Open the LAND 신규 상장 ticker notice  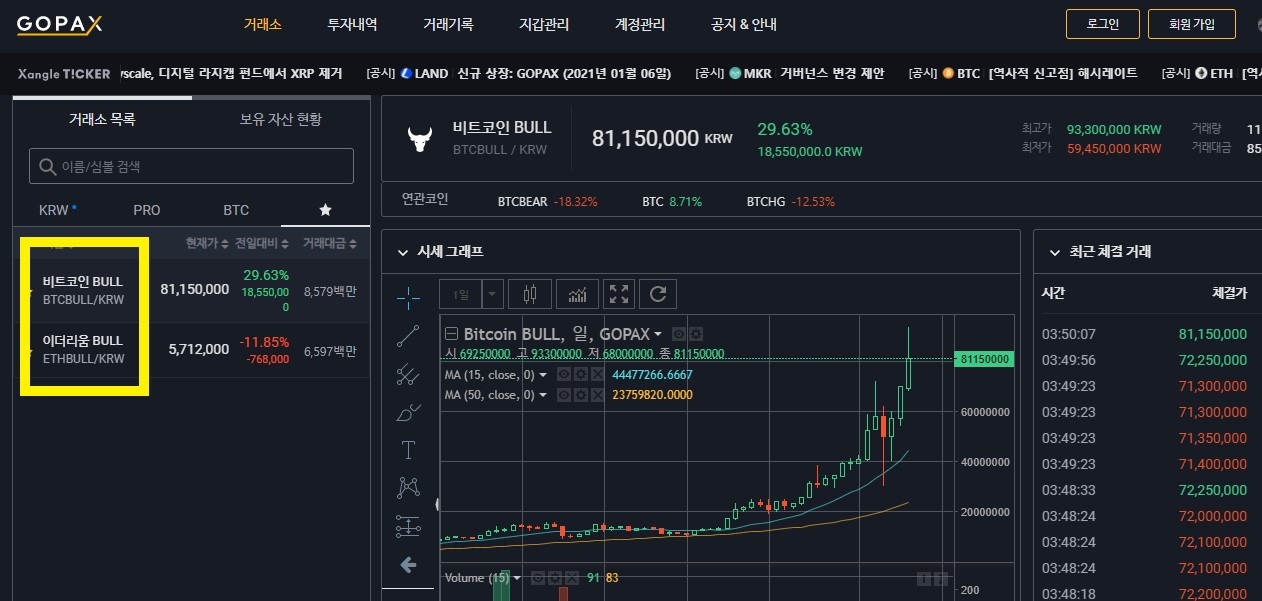pos(519,73)
